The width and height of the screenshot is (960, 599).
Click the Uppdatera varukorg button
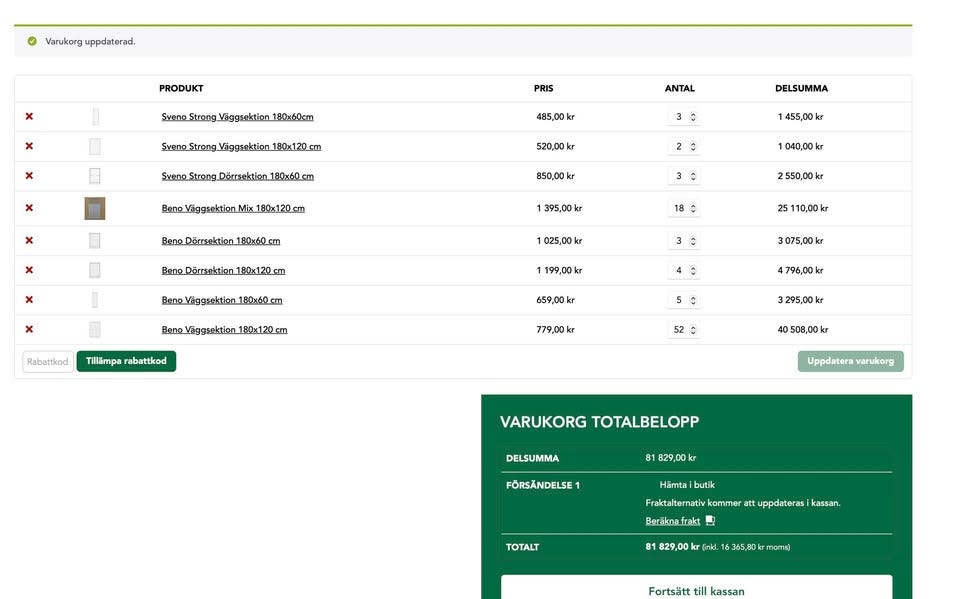[x=850, y=361]
